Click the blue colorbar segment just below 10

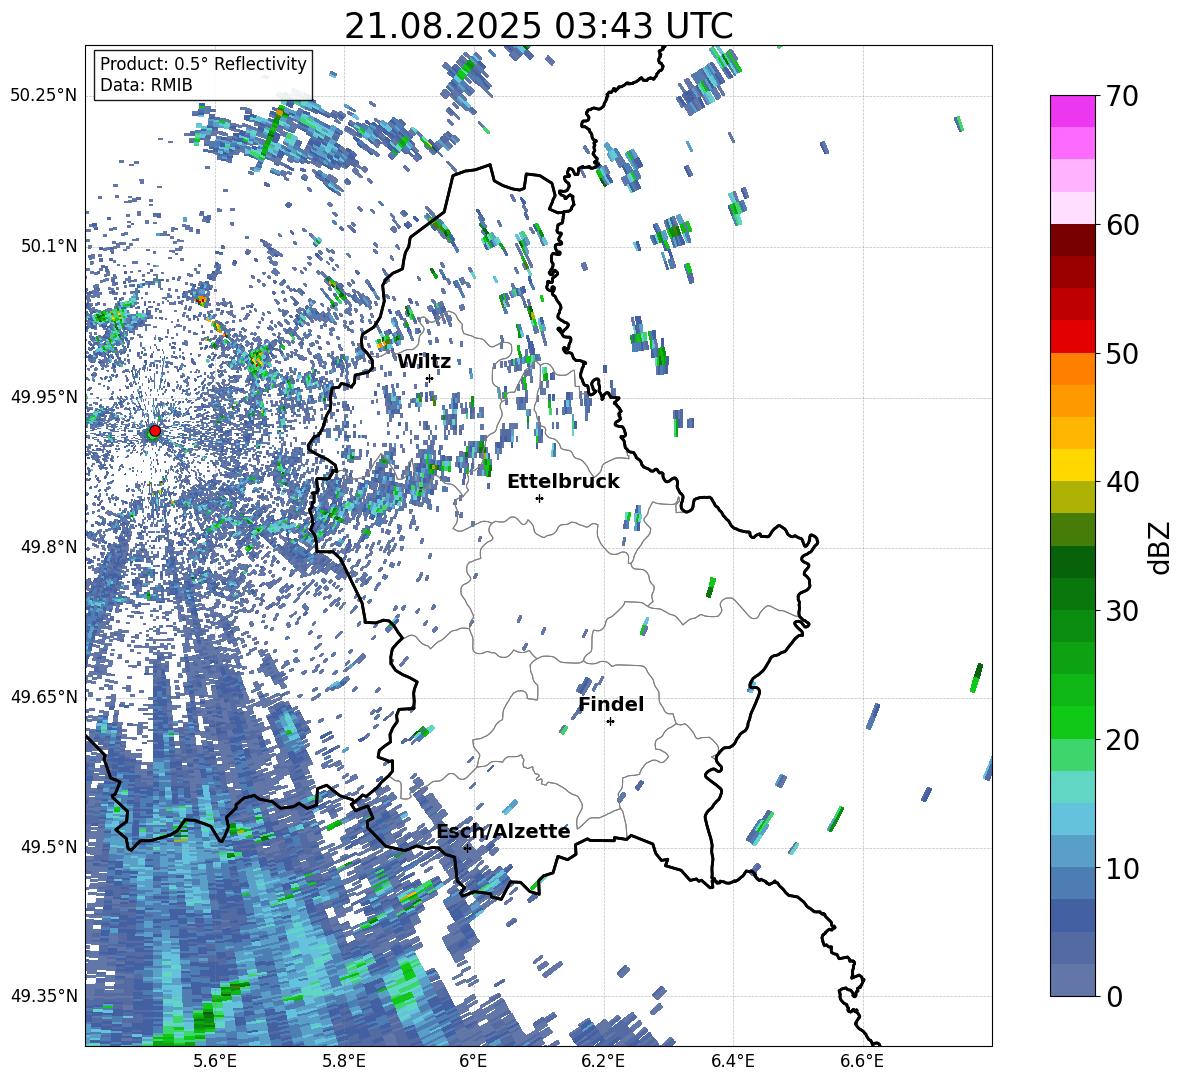pos(1072,882)
